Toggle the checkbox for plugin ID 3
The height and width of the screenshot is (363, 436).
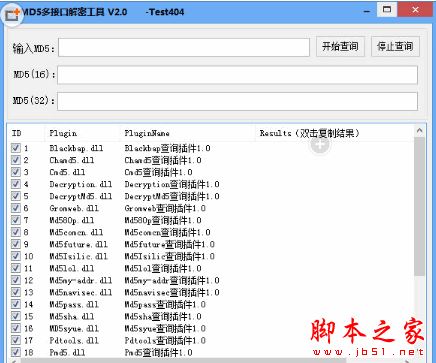tap(16, 172)
